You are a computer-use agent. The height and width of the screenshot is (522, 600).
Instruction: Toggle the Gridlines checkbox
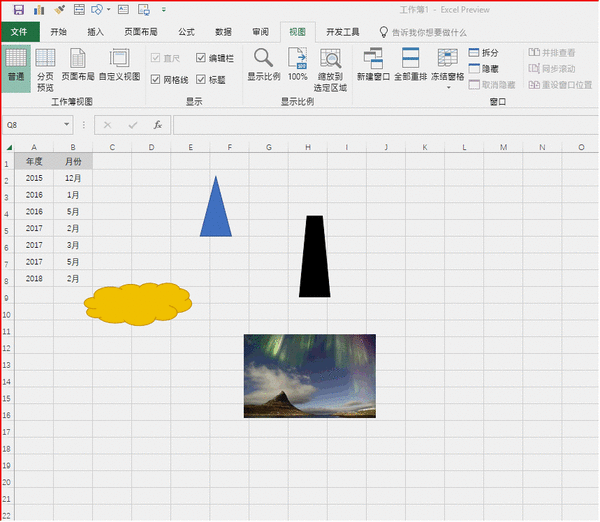coord(155,79)
